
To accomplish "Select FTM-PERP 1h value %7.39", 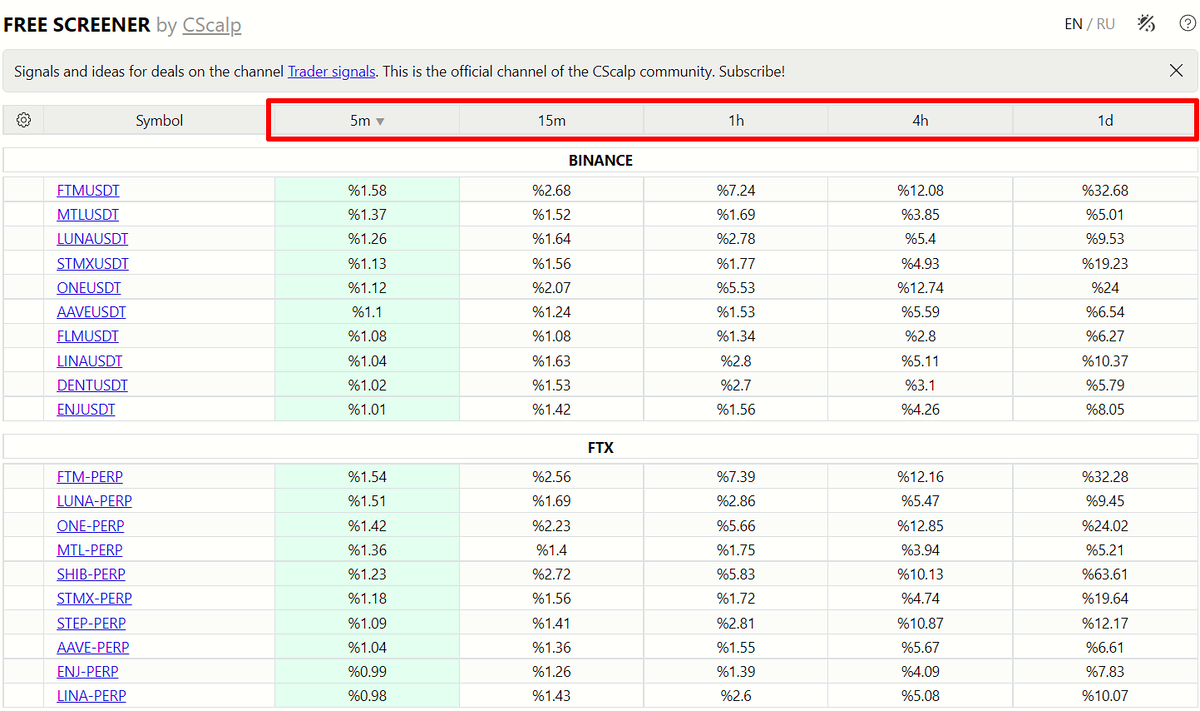I will 736,477.
